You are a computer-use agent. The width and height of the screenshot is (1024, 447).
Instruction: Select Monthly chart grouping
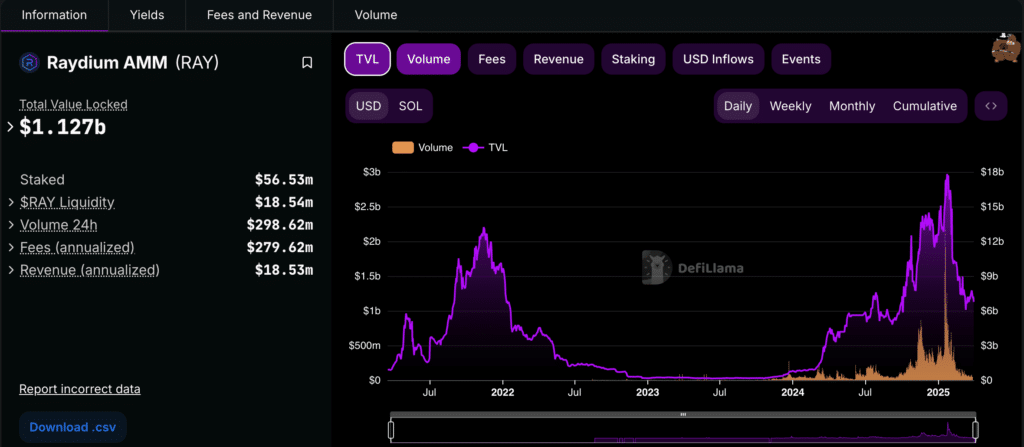(852, 106)
